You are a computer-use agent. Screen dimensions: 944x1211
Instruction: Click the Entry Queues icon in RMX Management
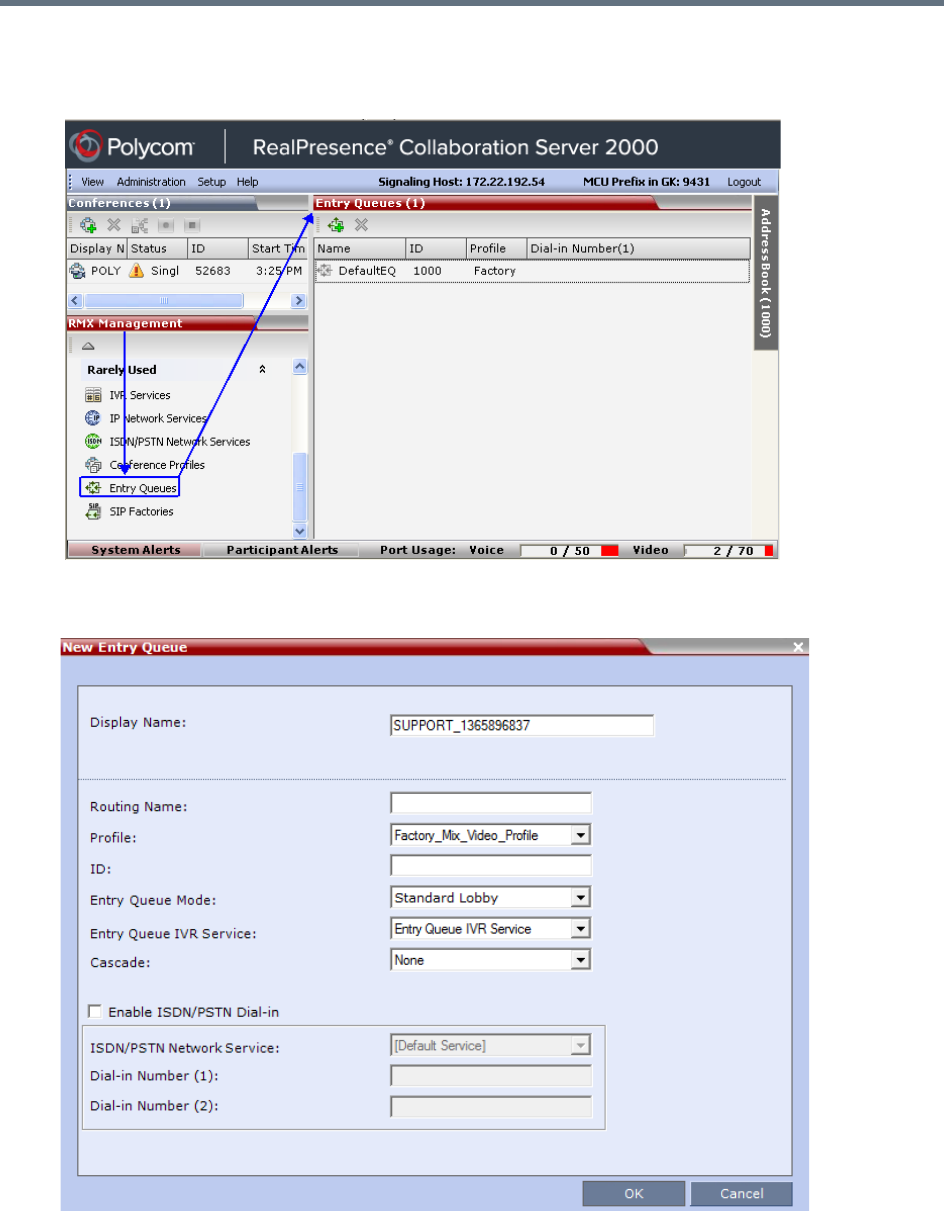pyautogui.click(x=93, y=488)
